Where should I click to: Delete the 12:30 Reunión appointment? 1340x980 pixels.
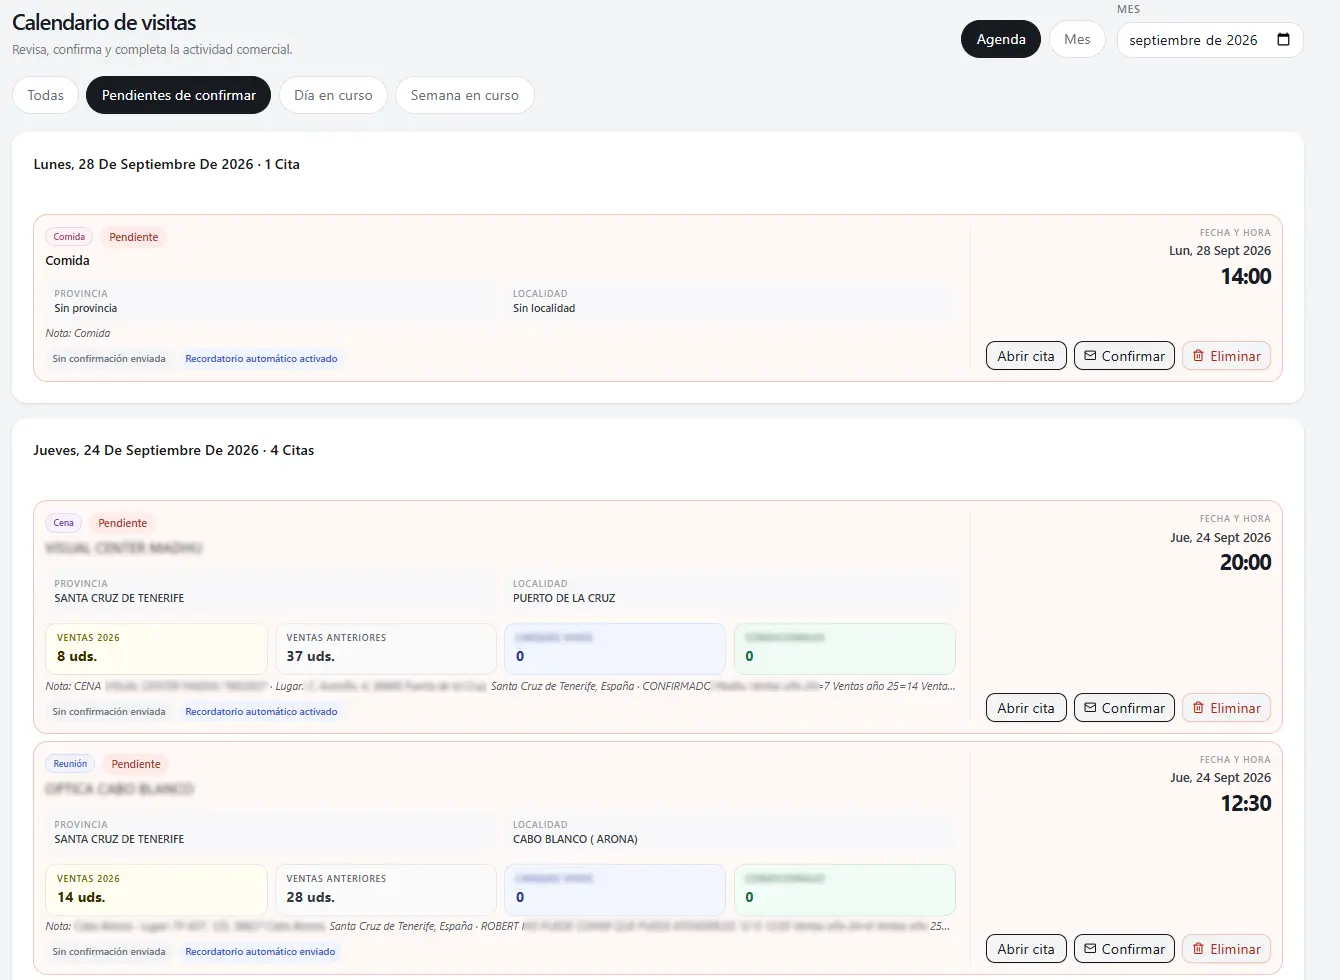pos(1226,949)
